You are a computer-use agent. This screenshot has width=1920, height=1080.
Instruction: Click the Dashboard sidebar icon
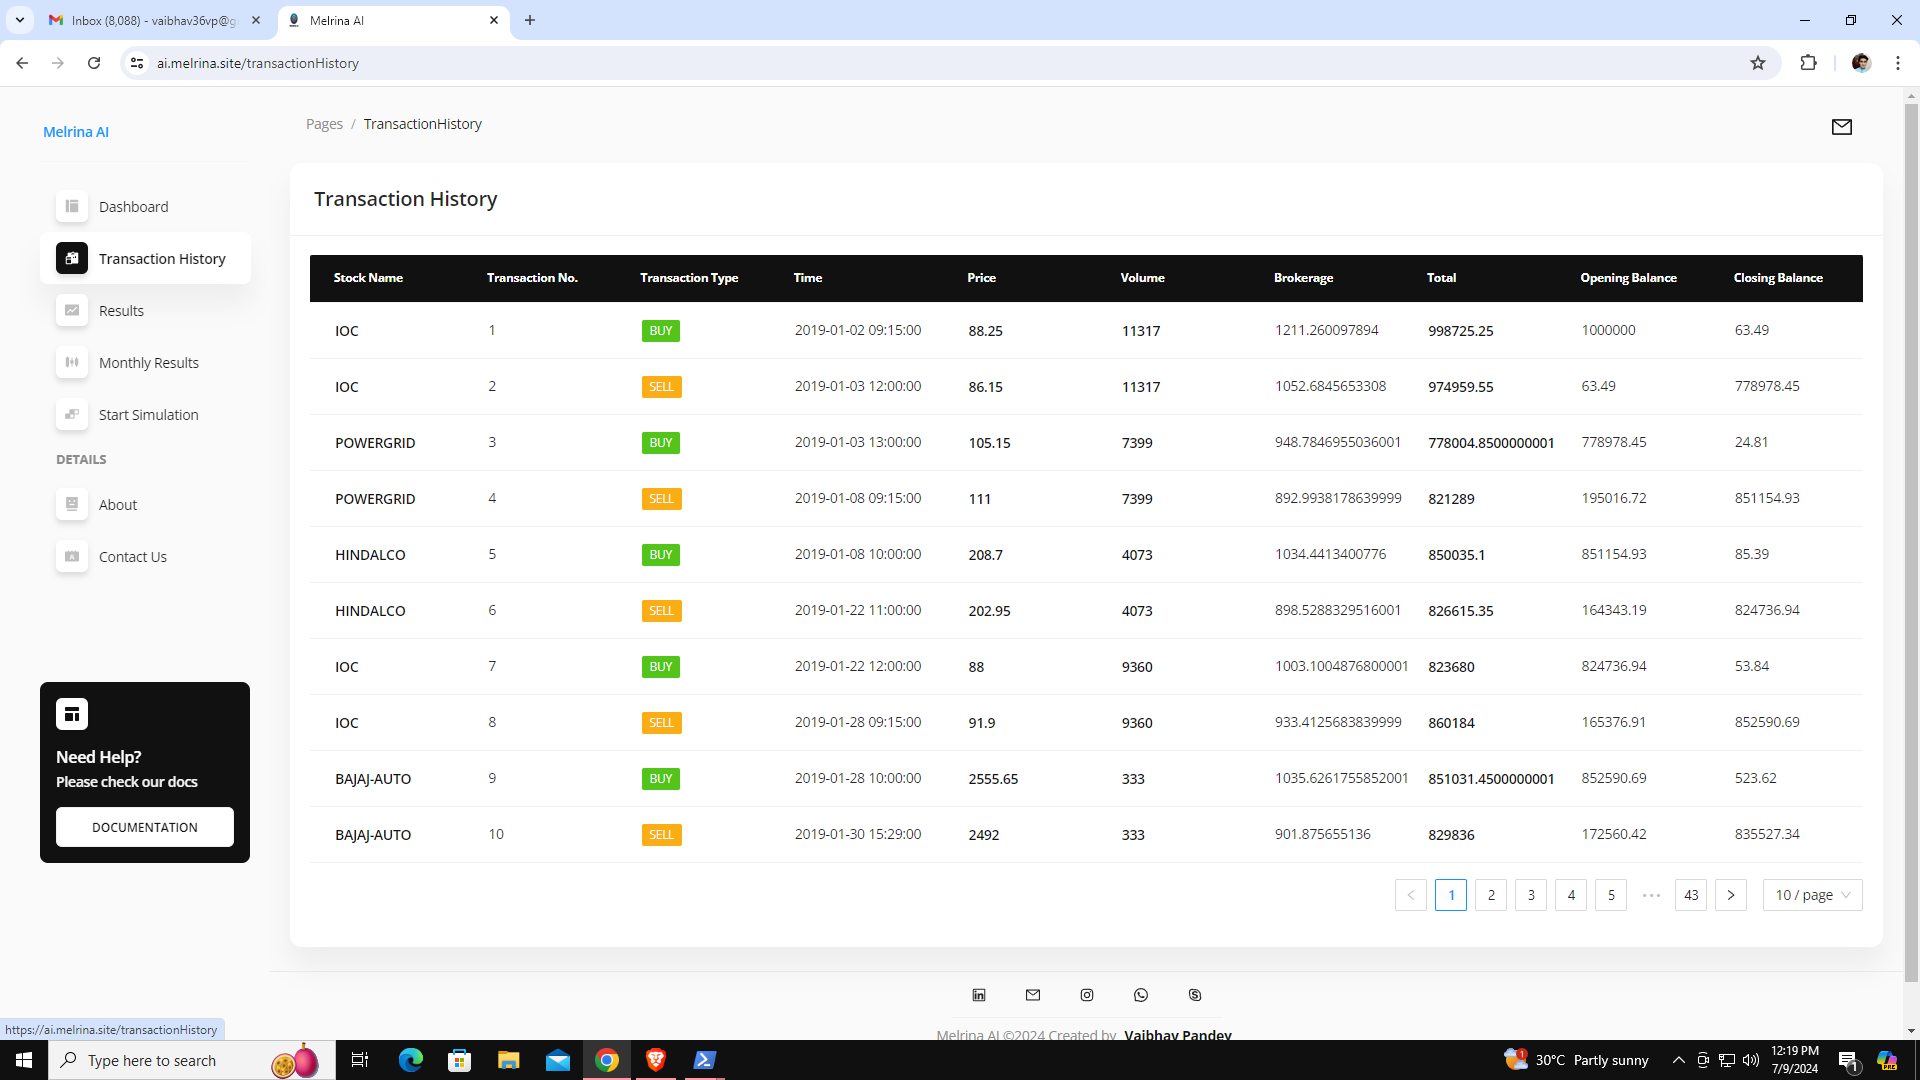click(72, 206)
